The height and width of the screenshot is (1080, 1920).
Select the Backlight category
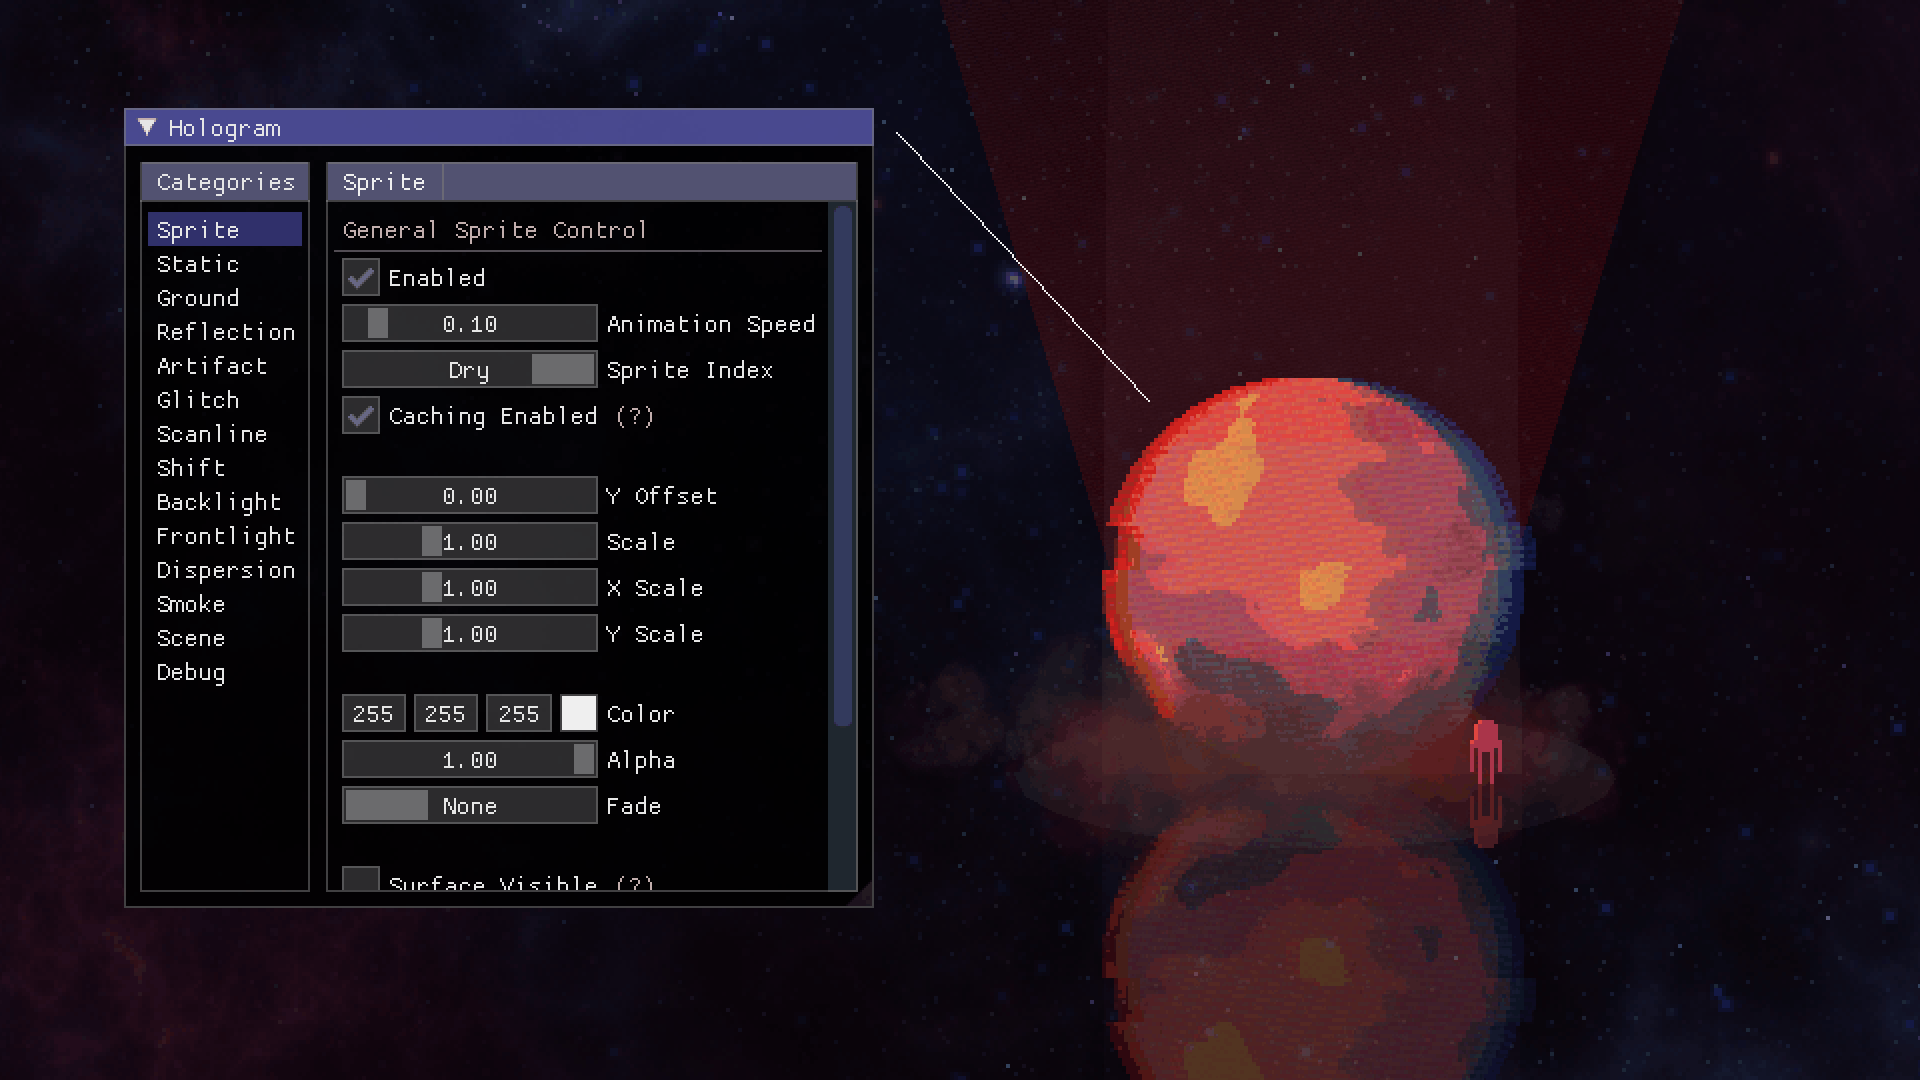point(218,502)
